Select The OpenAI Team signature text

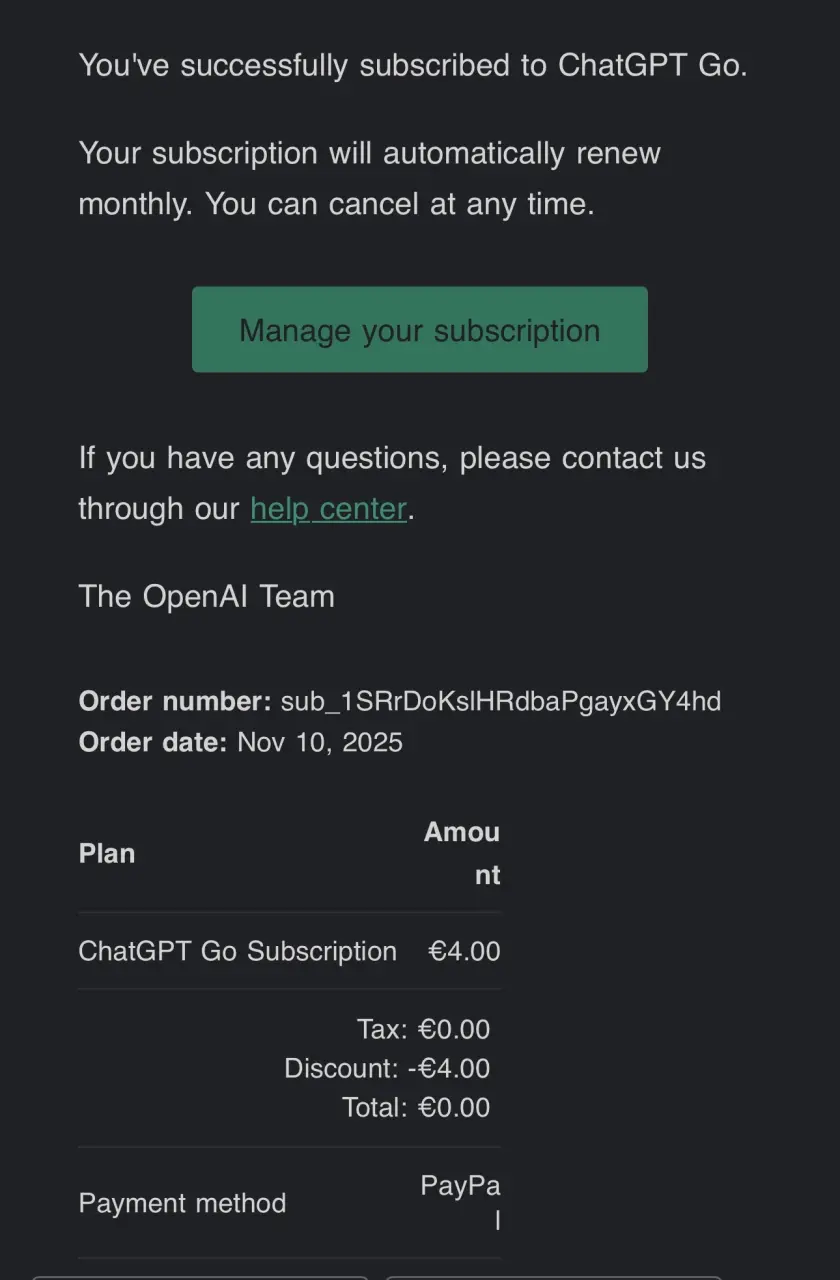click(x=206, y=597)
